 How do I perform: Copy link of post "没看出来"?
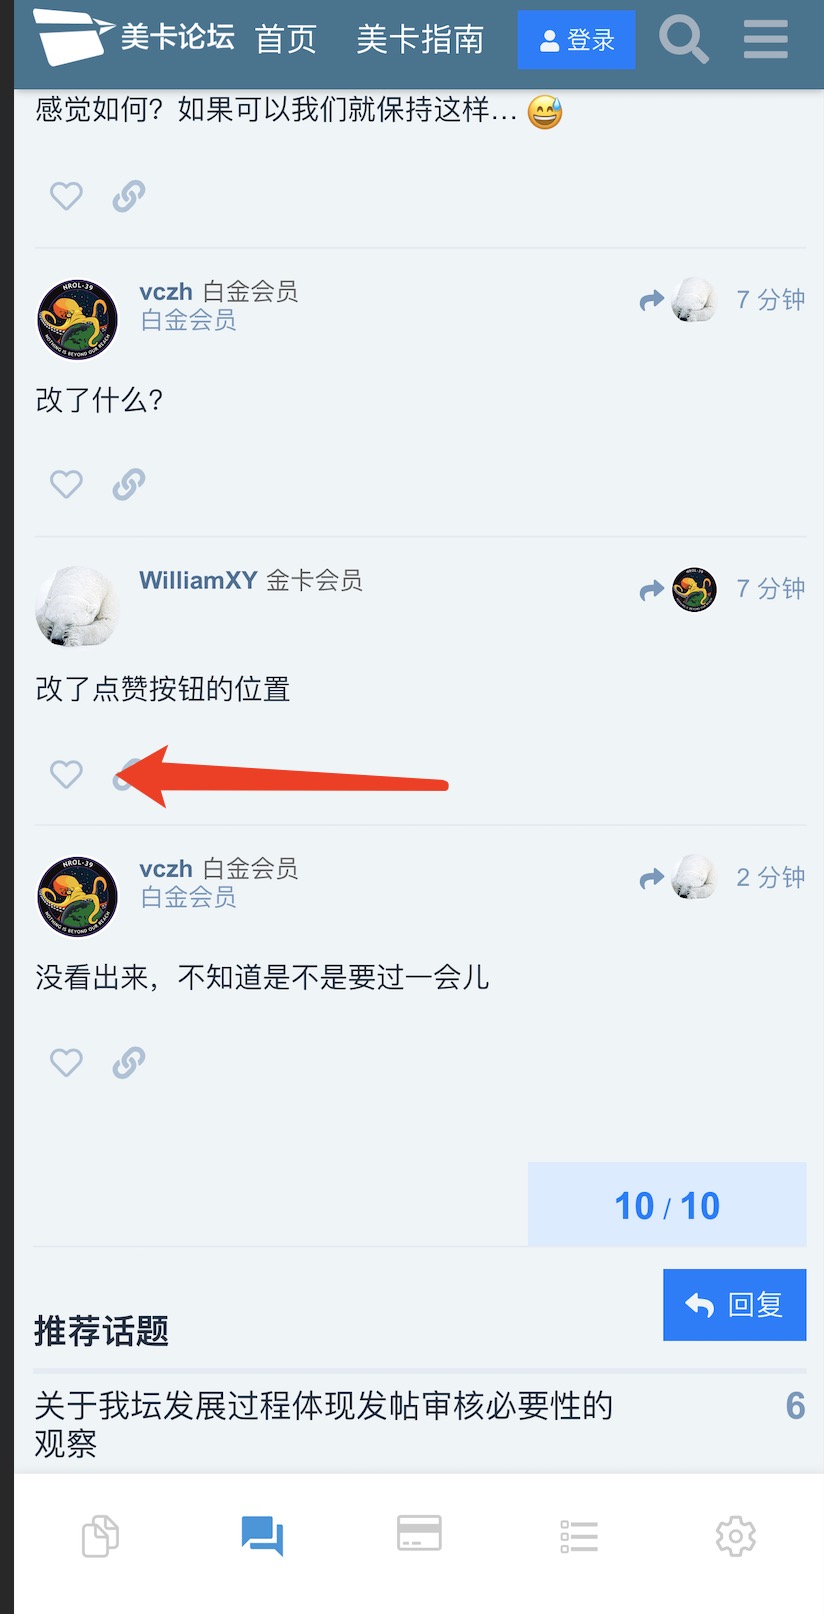point(129,1062)
